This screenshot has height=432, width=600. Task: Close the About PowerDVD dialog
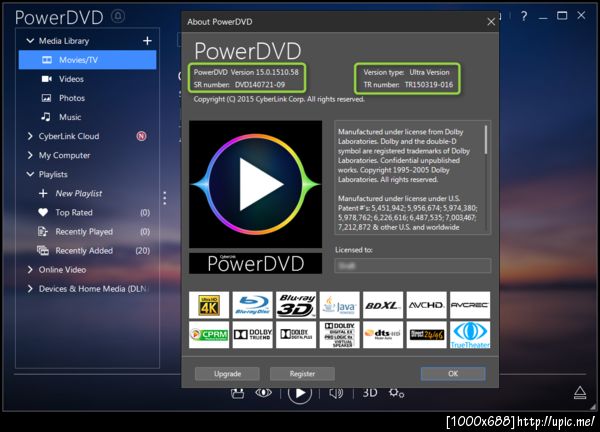491,22
